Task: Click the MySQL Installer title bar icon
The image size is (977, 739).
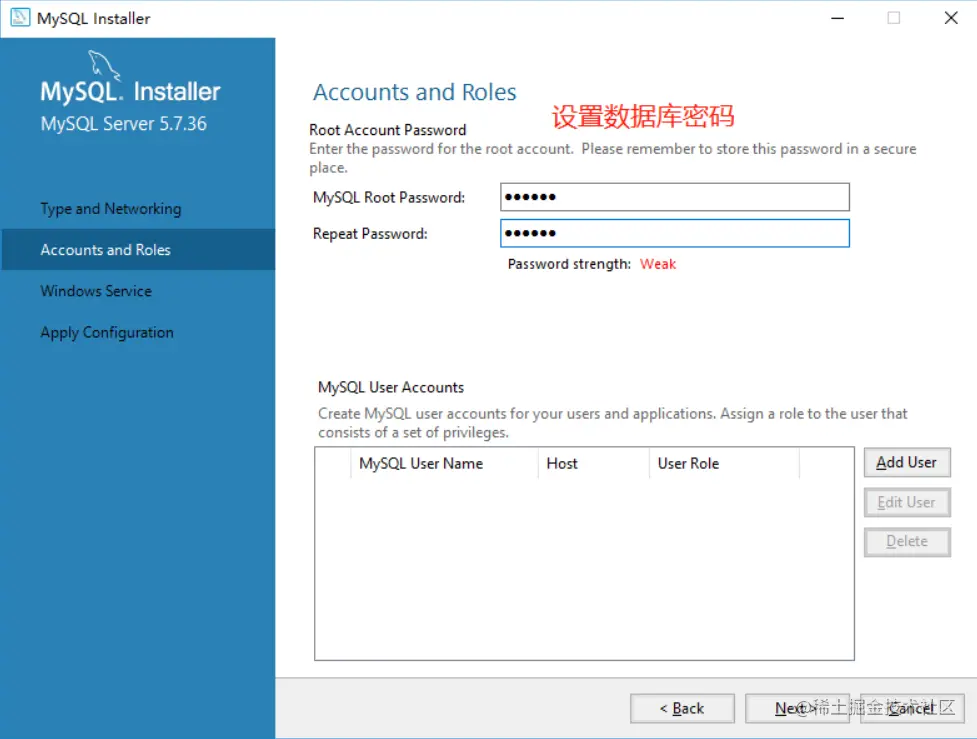Action: tap(20, 17)
